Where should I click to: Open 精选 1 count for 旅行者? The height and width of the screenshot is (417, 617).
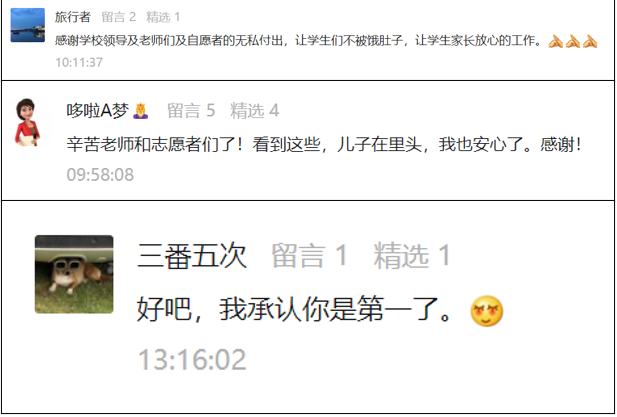pyautogui.click(x=163, y=17)
